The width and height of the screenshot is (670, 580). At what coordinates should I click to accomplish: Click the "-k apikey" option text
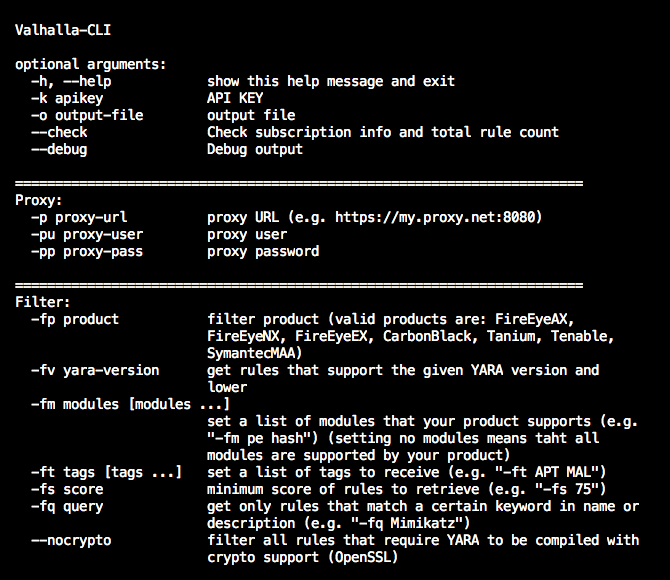[x=67, y=98]
